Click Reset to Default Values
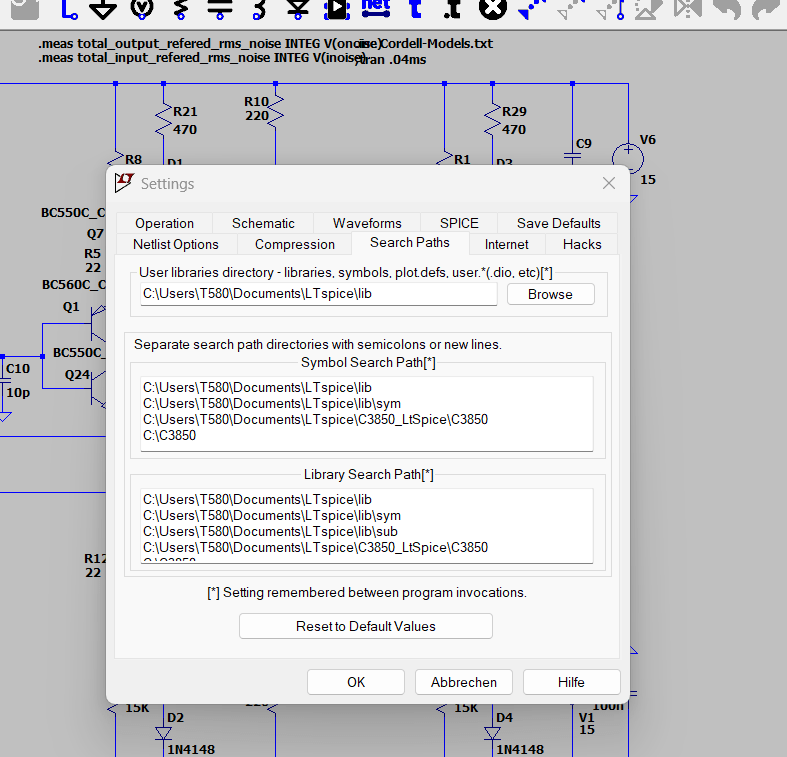The image size is (787, 757). pos(365,626)
